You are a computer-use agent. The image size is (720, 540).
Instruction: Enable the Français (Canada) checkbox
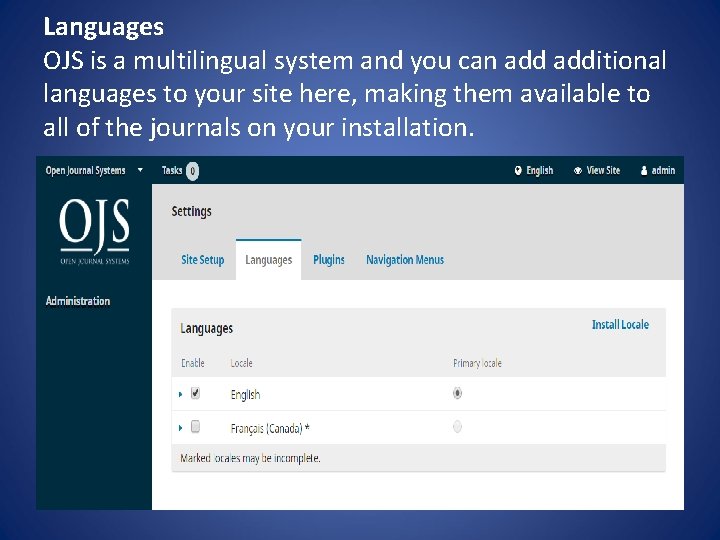(195, 427)
